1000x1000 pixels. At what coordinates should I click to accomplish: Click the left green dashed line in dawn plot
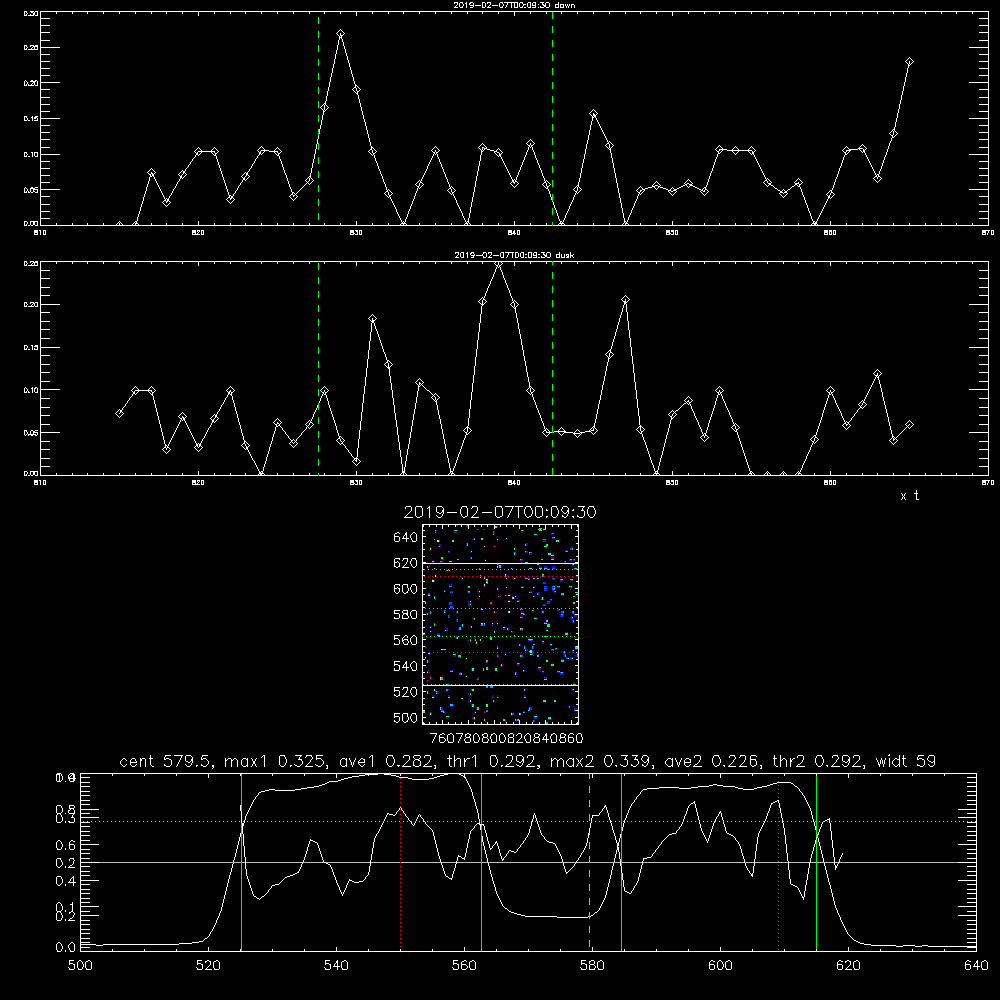pyautogui.click(x=318, y=118)
